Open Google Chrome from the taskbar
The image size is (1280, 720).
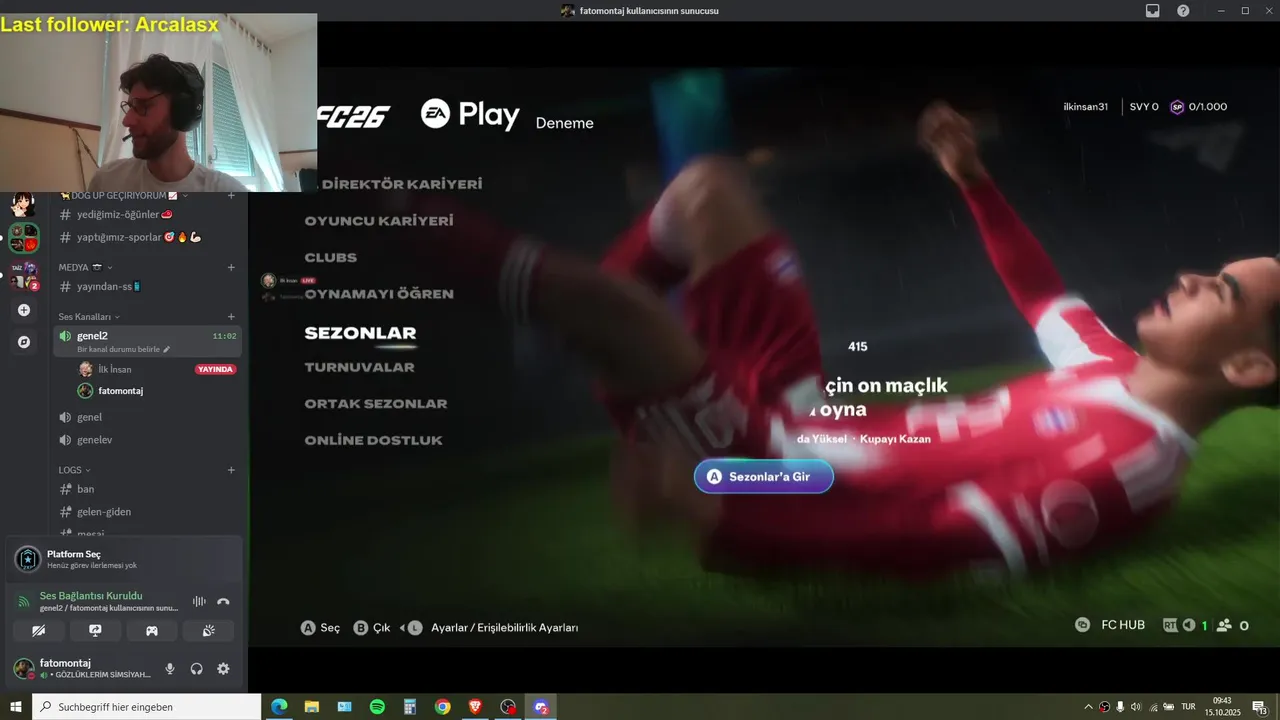[442, 707]
